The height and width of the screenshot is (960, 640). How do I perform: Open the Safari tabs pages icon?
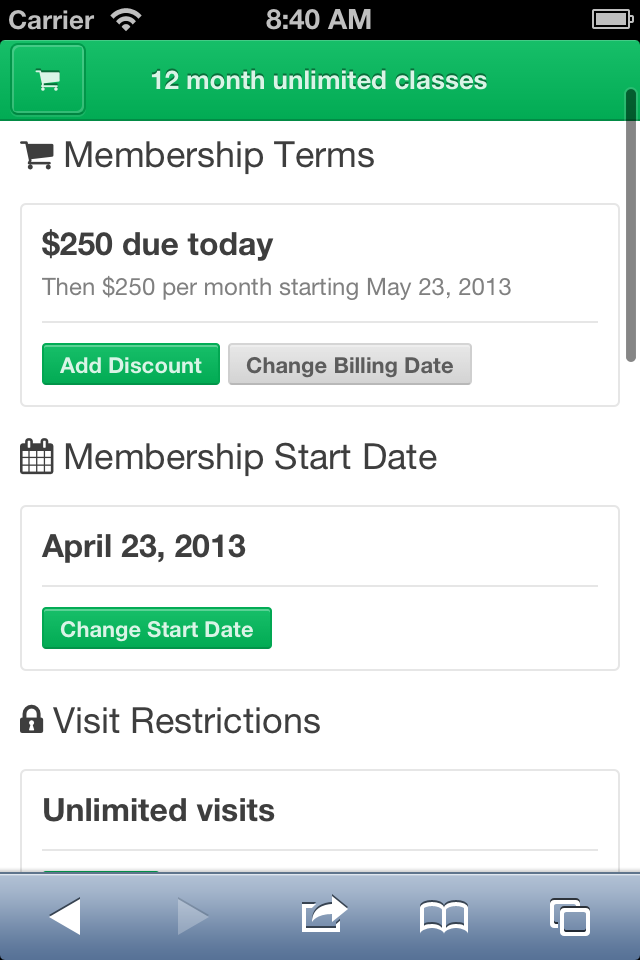point(569,916)
